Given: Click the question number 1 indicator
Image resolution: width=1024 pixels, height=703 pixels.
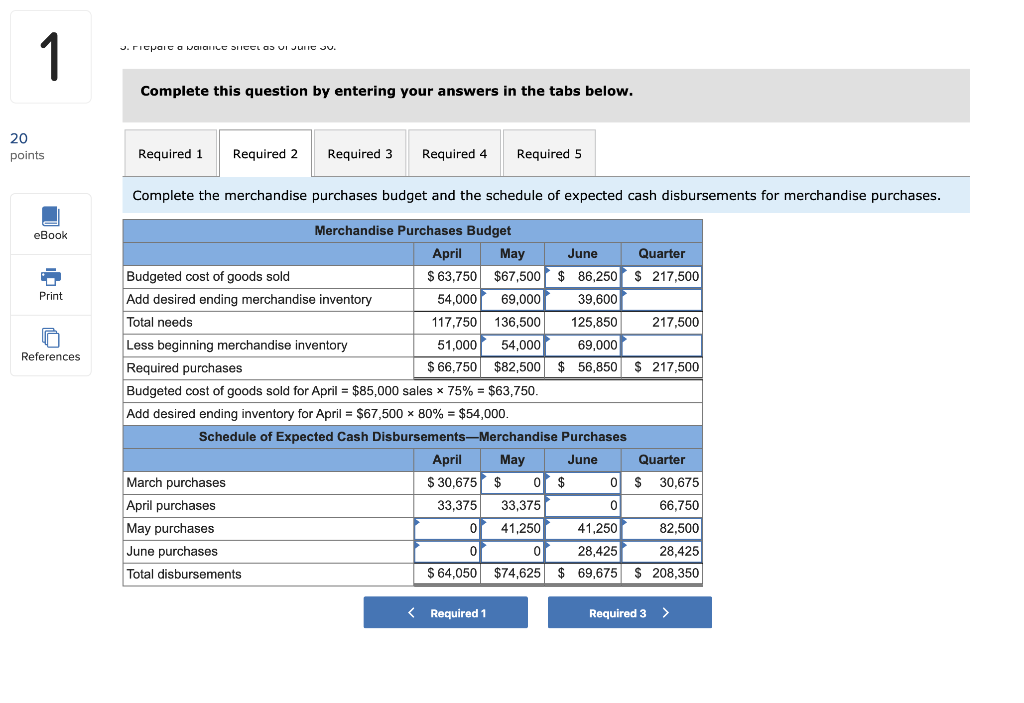Looking at the screenshot, I should [50, 56].
